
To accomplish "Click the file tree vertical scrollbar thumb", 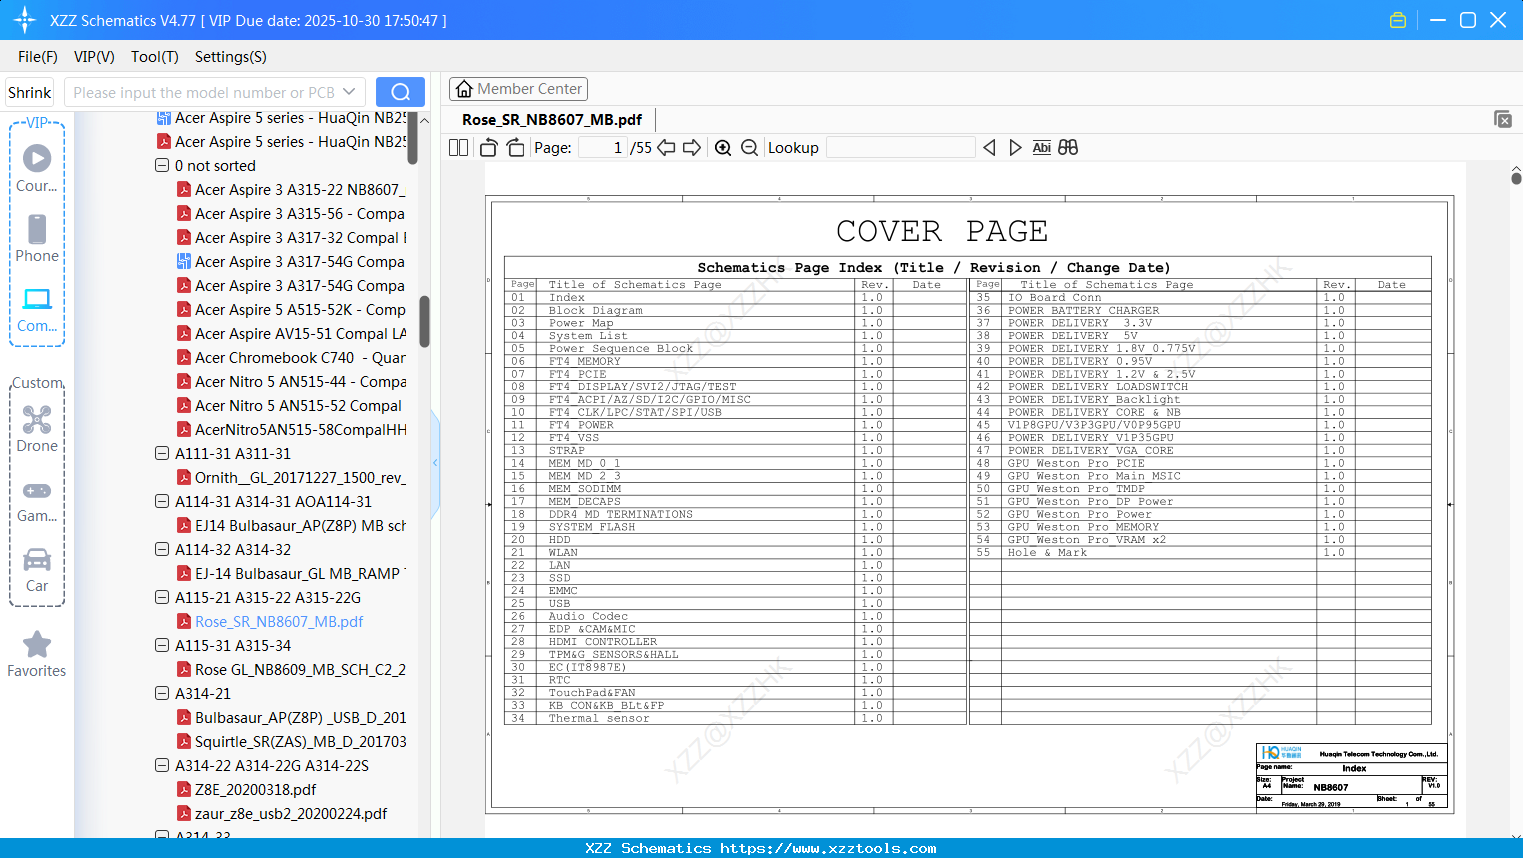I will [x=424, y=321].
